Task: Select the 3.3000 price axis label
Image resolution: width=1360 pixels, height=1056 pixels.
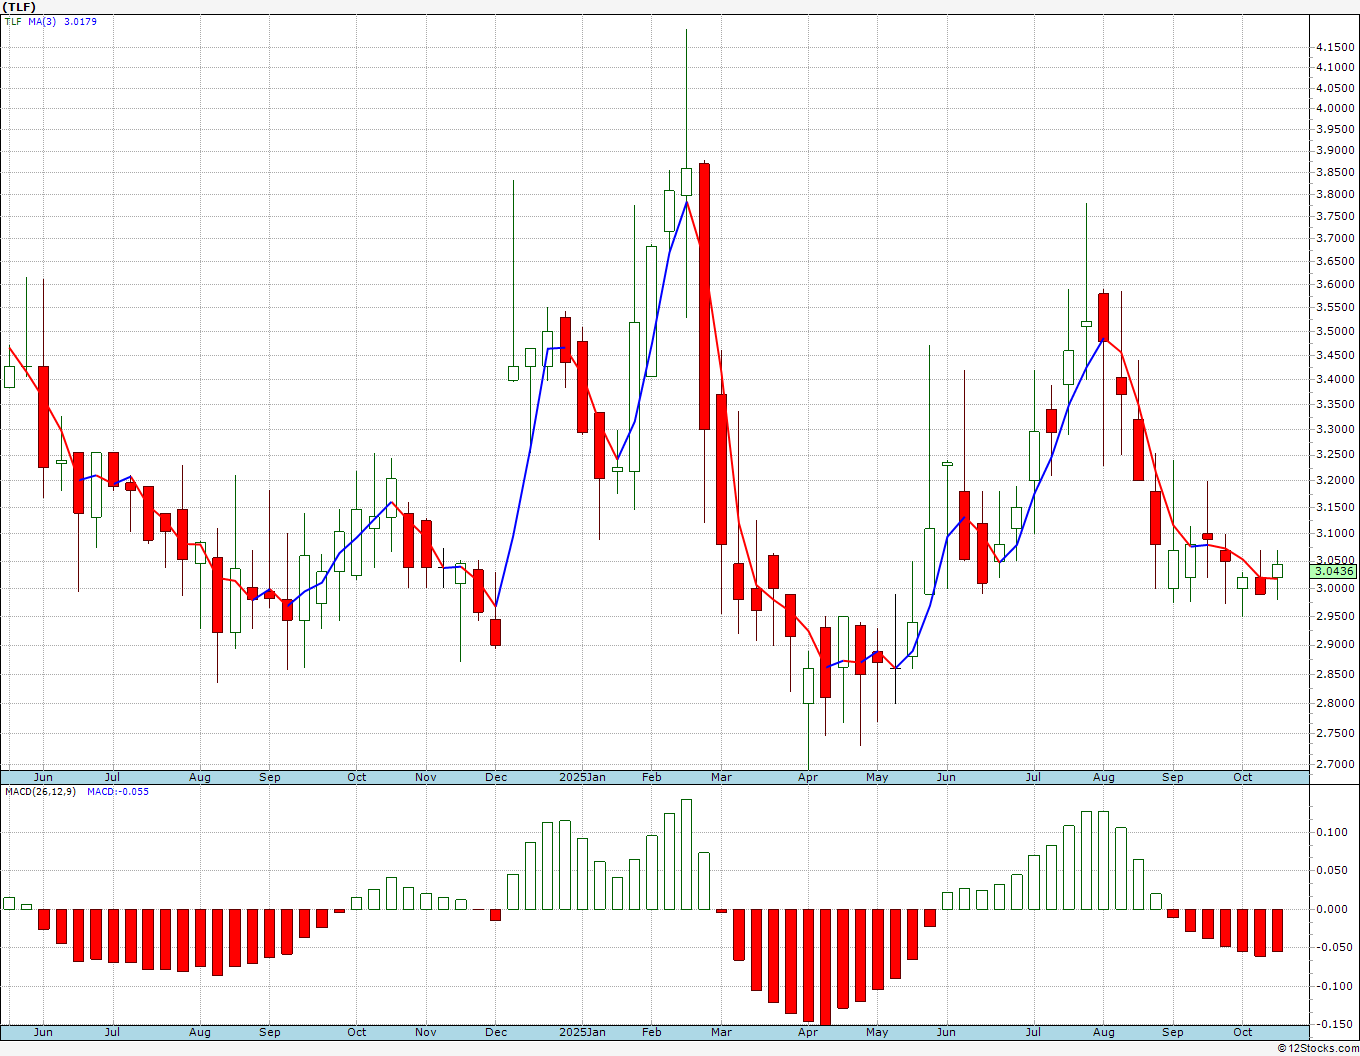Action: click(1336, 430)
